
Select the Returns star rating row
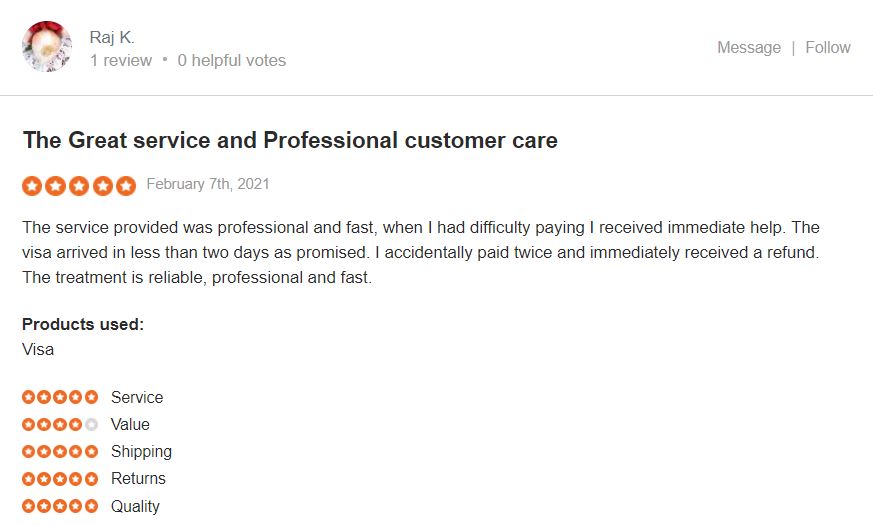click(x=94, y=479)
